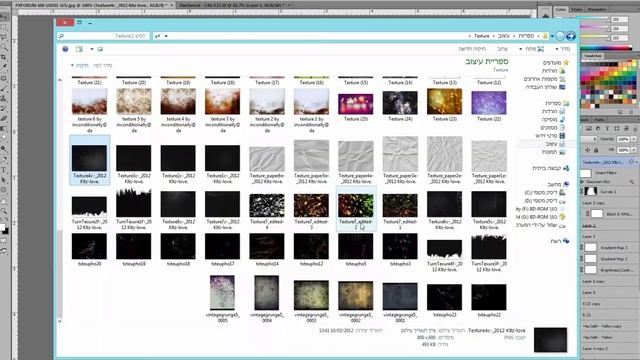Open the arrange by folder (תיקיה) dropdown
This screenshot has height=360, width=640.
click(x=79, y=65)
